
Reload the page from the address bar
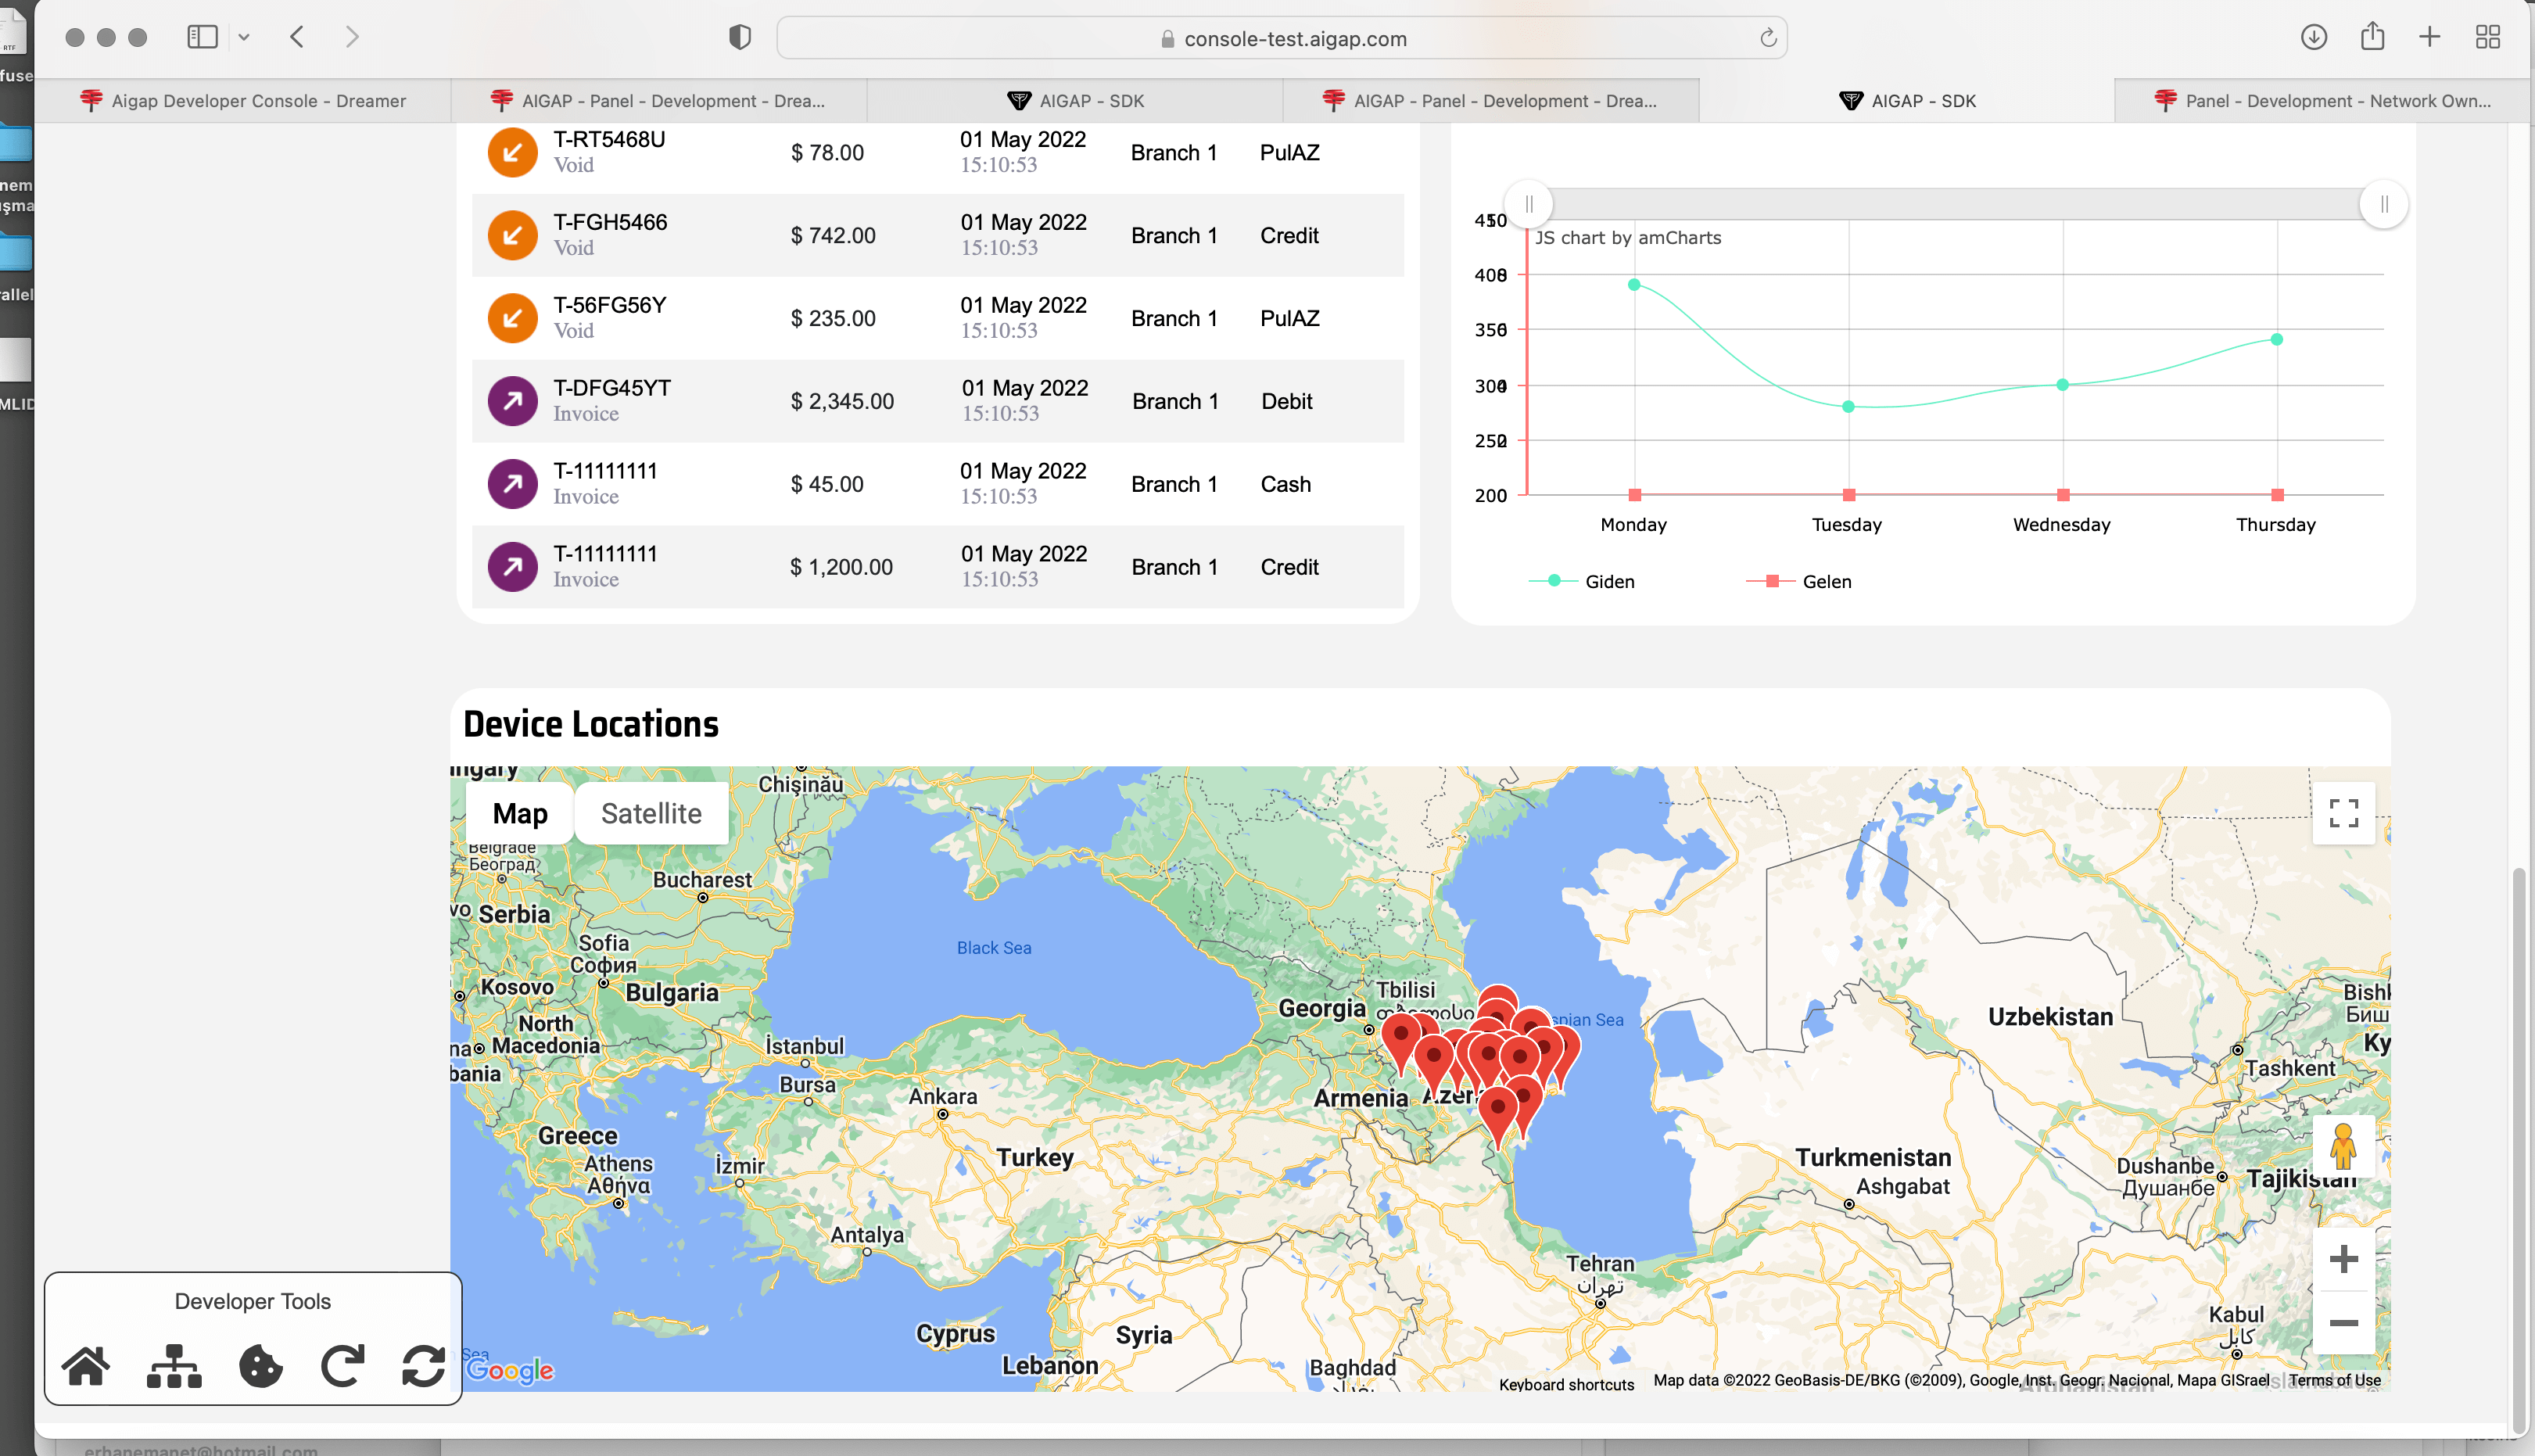tap(1767, 38)
